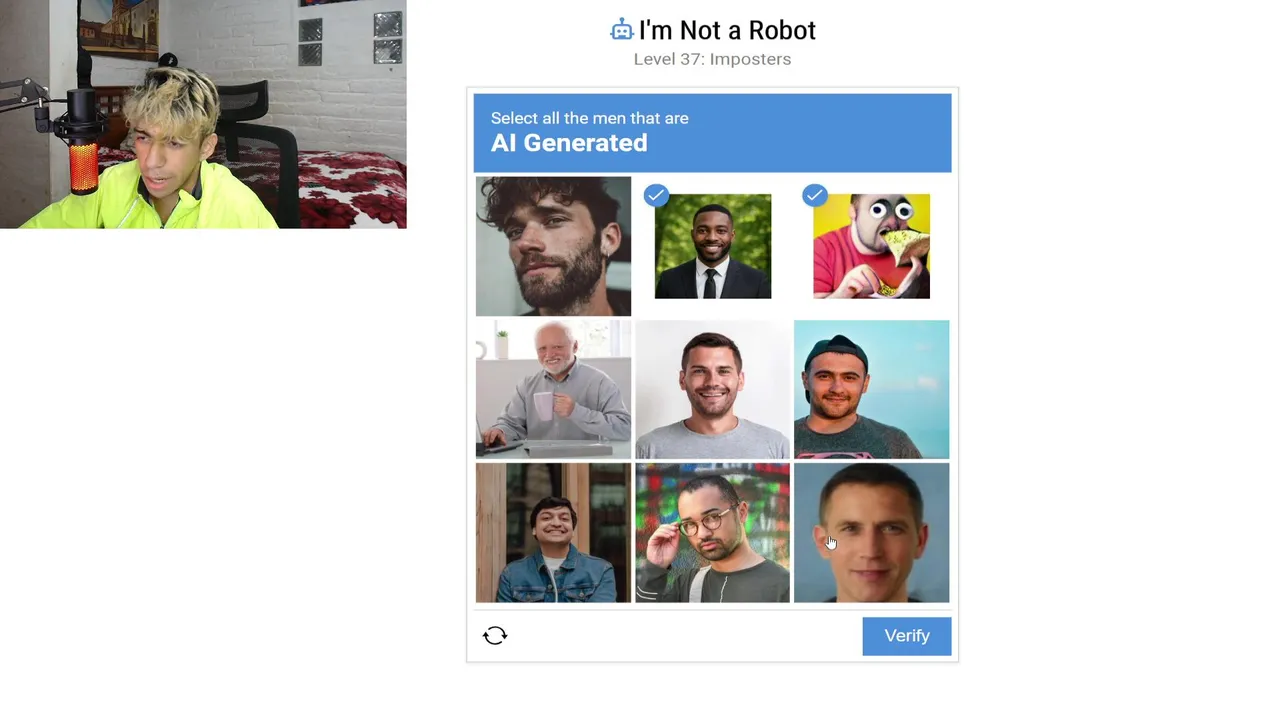Deselect the googly-eyed man eating taco

871,246
